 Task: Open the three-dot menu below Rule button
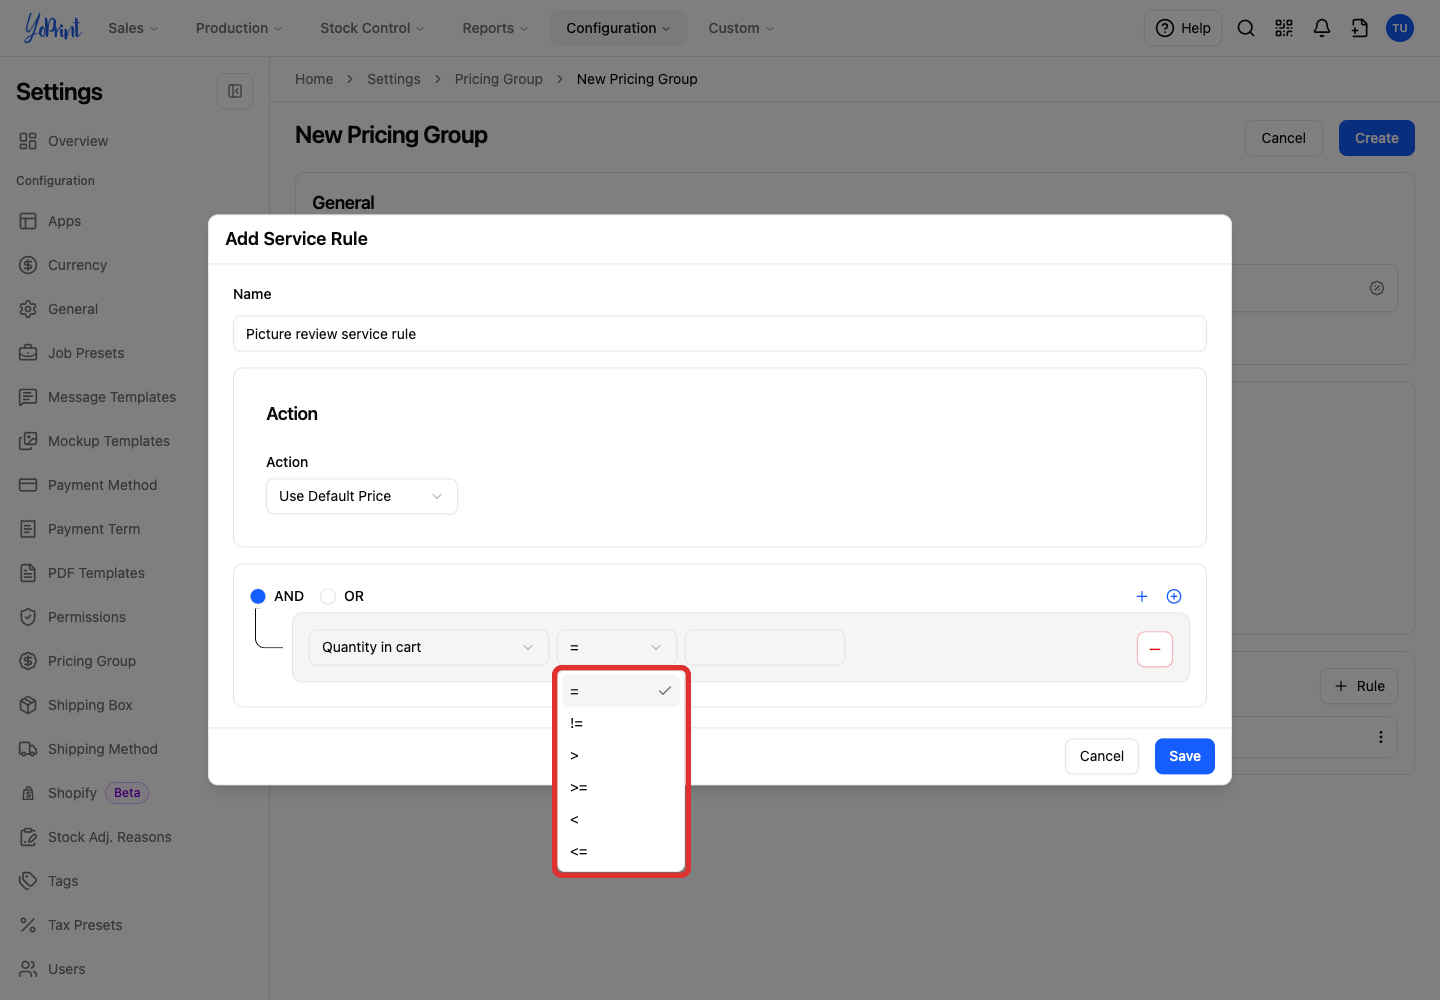pyautogui.click(x=1381, y=737)
